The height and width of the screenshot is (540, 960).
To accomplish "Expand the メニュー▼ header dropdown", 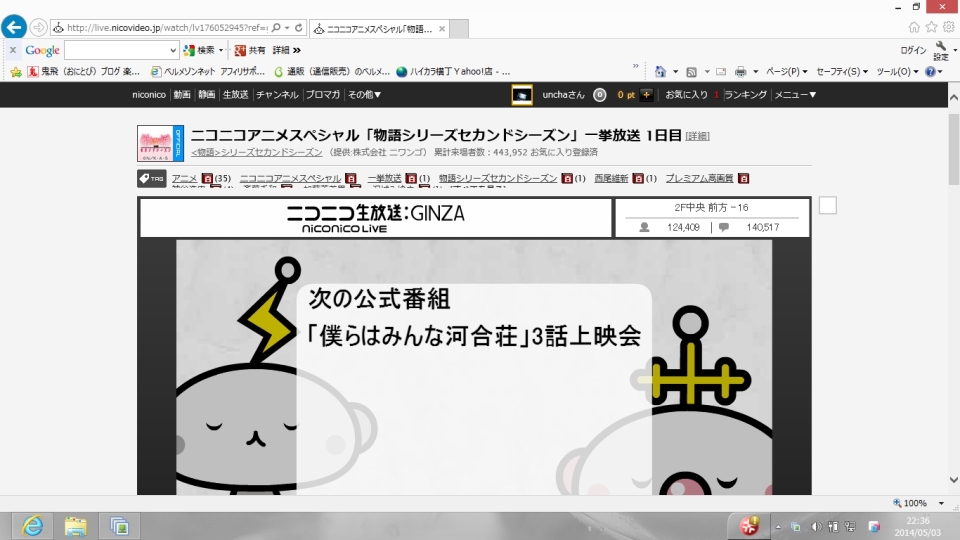I will tap(795, 95).
